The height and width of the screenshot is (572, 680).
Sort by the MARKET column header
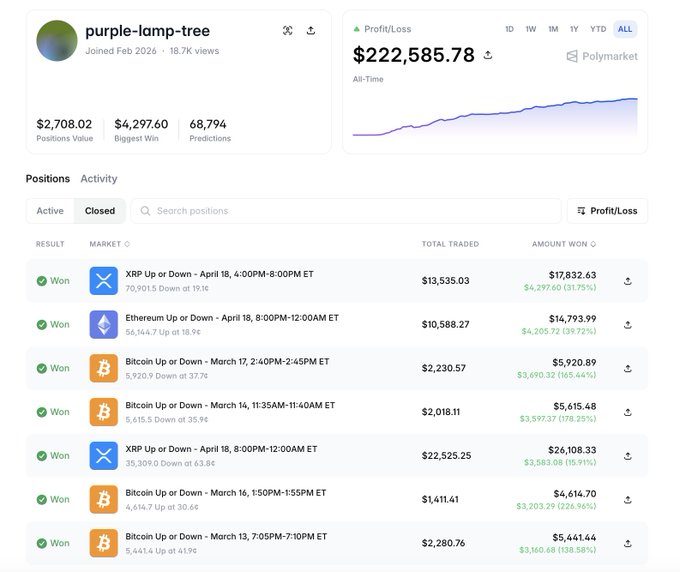tap(109, 244)
